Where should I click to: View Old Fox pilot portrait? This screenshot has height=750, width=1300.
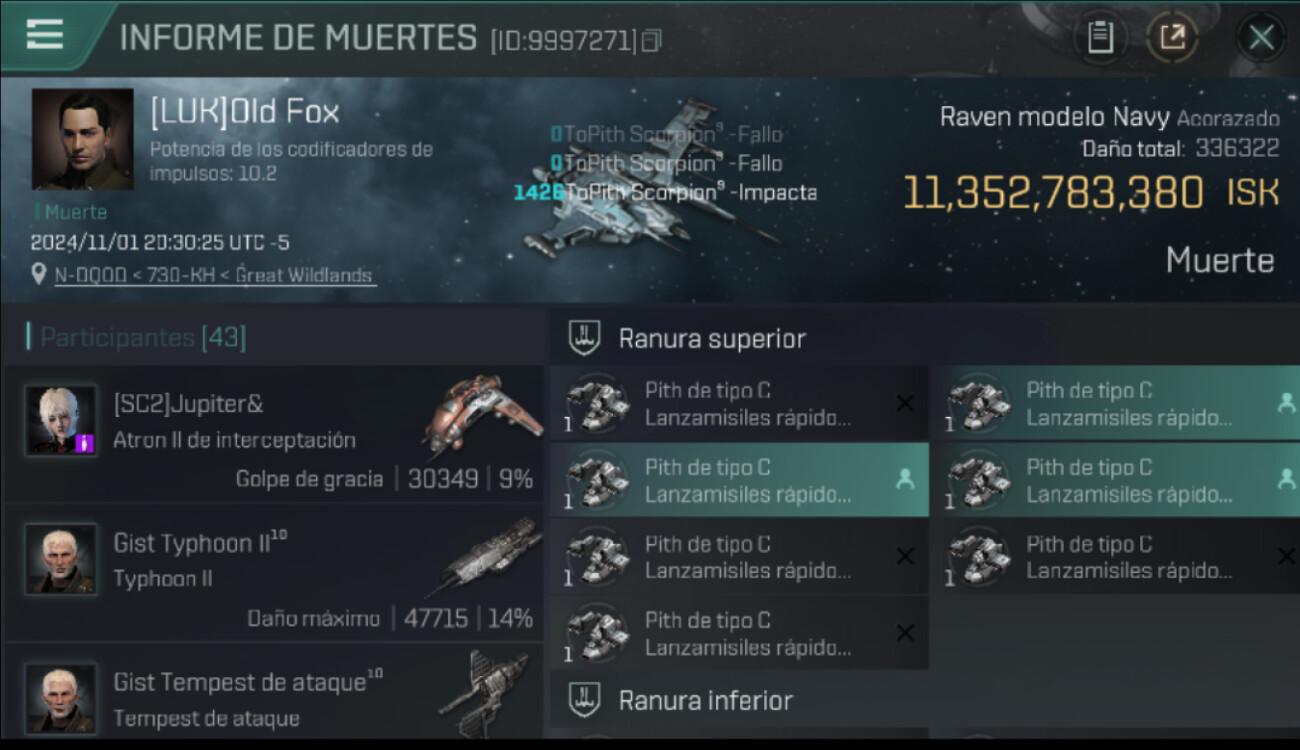[82, 140]
